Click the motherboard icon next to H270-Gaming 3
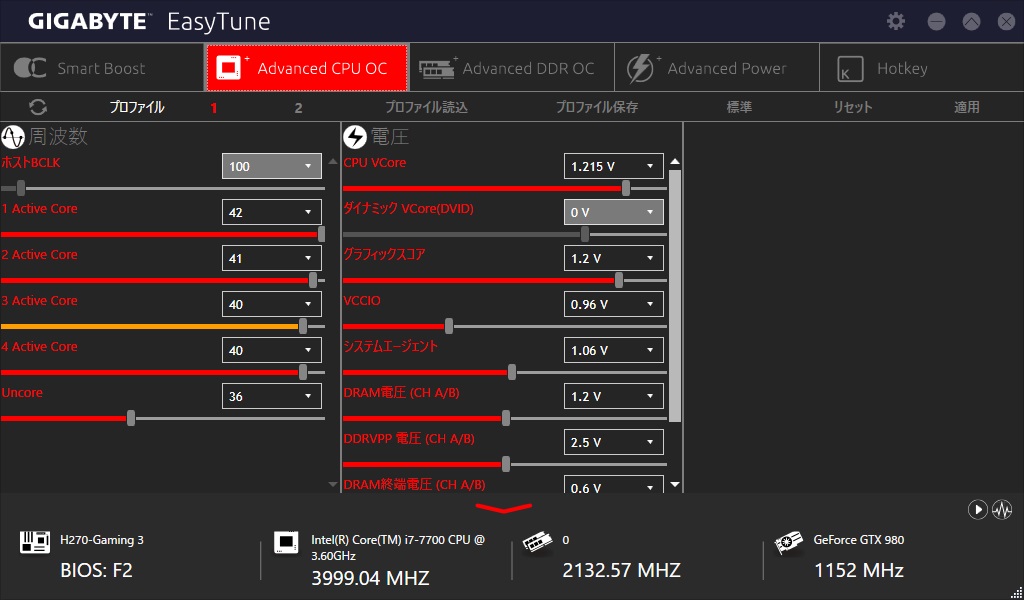The image size is (1024, 600). coord(35,542)
